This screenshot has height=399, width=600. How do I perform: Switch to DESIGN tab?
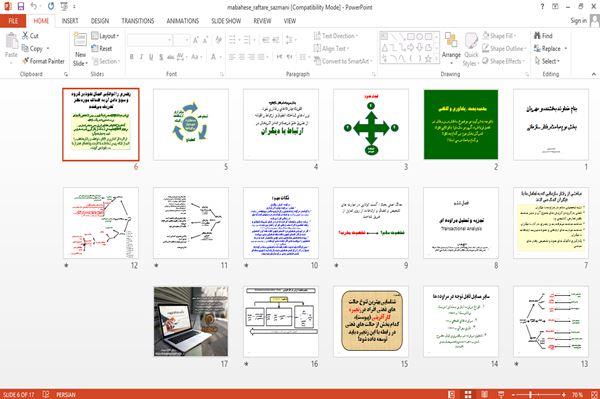(100, 21)
